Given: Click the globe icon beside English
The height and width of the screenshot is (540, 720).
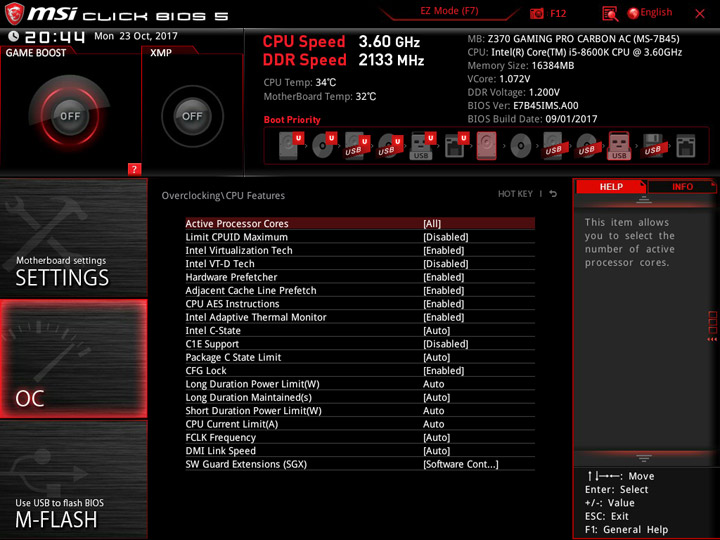Looking at the screenshot, I should [x=633, y=13].
